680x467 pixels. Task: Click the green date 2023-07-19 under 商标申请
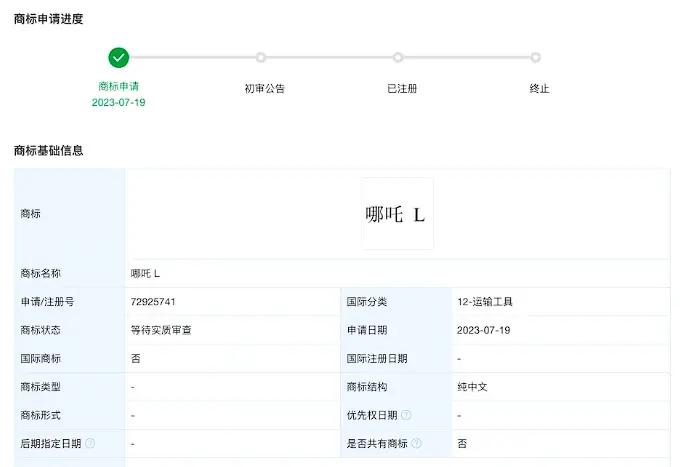pyautogui.click(x=118, y=102)
